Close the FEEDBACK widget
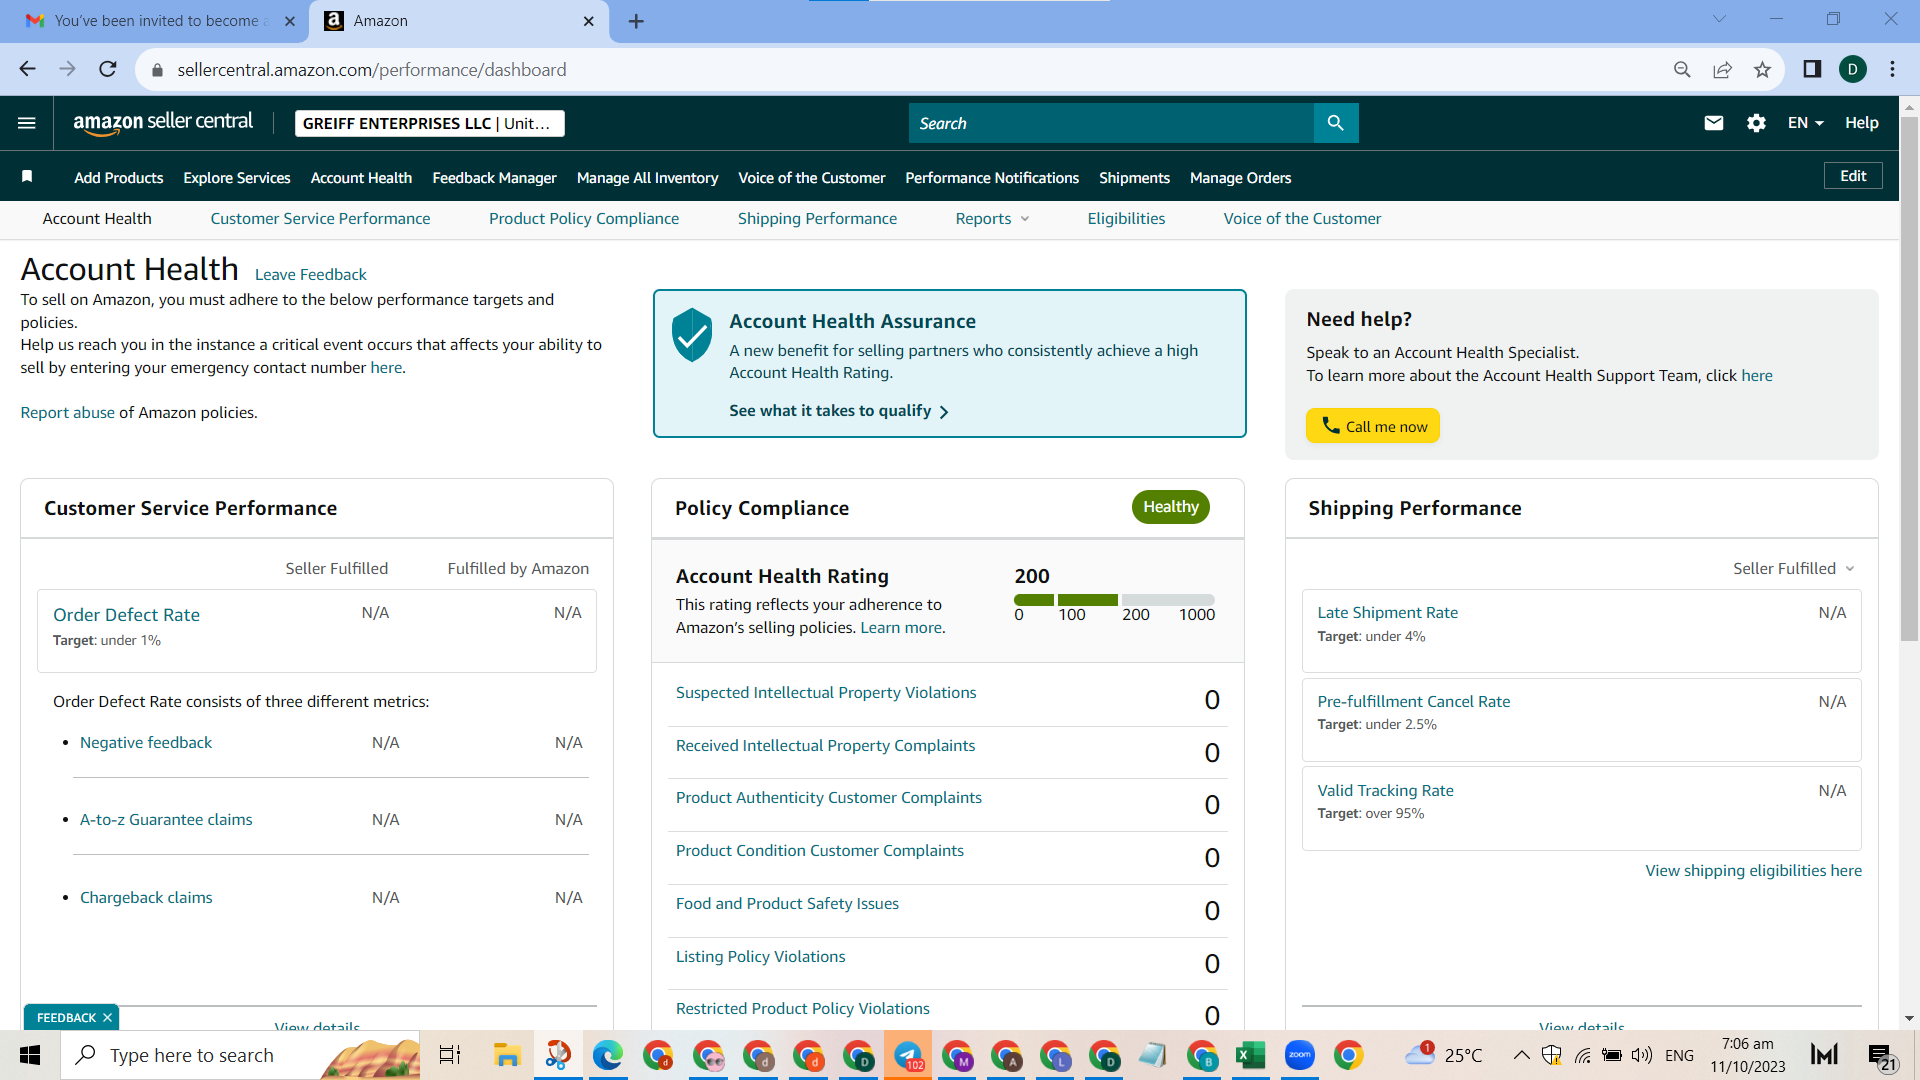Screen dimensions: 1920x1080 [x=107, y=1017]
